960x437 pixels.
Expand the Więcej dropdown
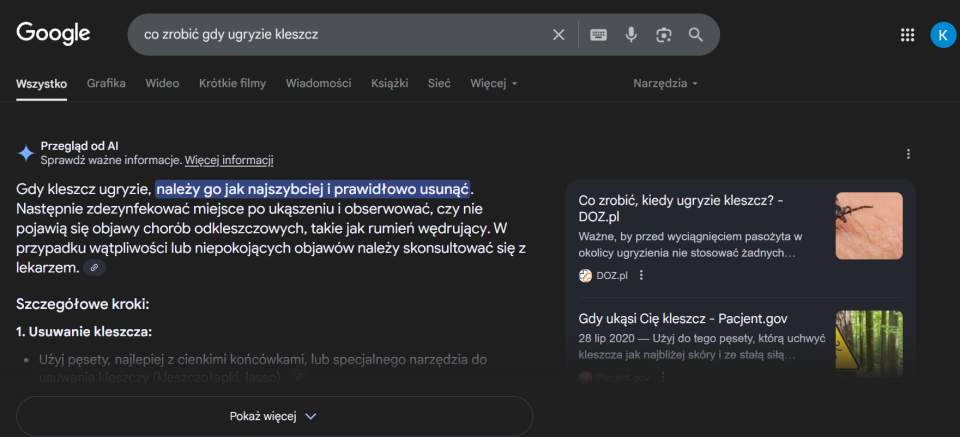(493, 83)
